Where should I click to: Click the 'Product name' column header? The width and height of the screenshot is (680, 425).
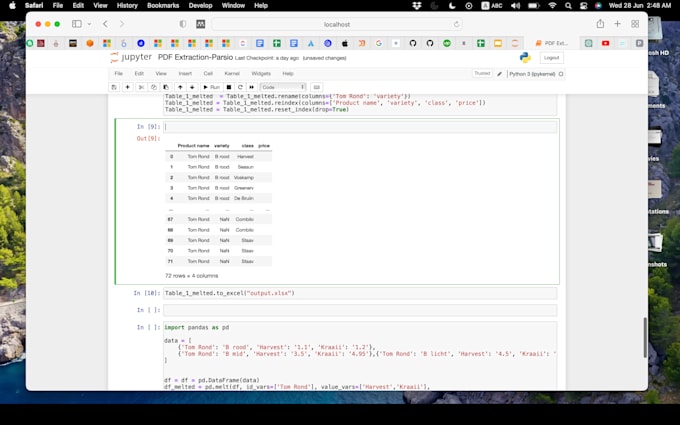[193, 146]
